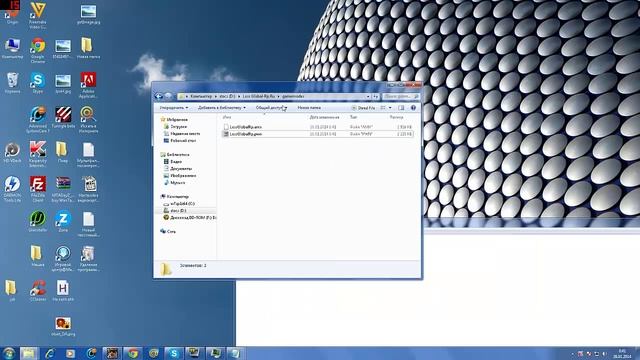Select Network in the navigation pane
The height and width of the screenshot is (360, 640).
click(x=168, y=231)
